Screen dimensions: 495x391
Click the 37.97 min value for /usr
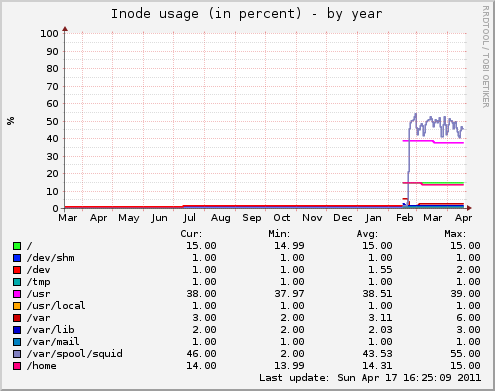pos(289,294)
